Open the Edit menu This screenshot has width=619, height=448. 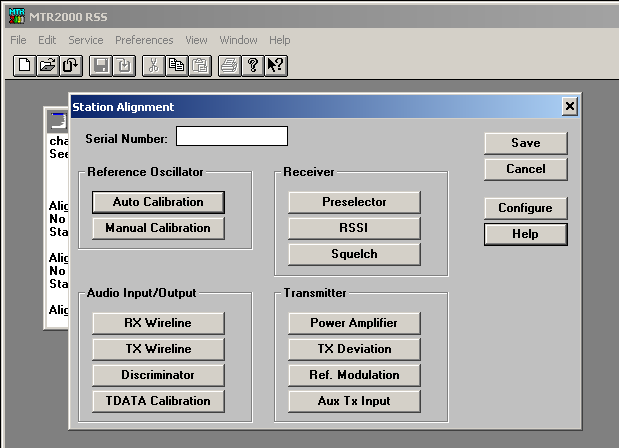click(x=47, y=40)
